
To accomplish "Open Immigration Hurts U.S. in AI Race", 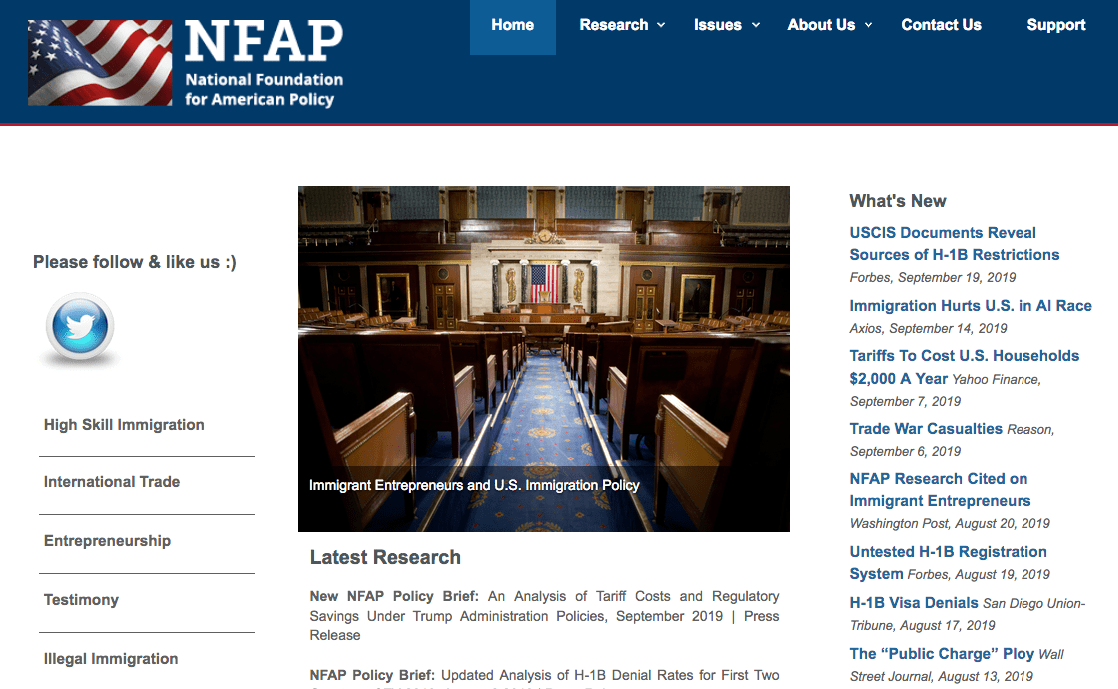I will [x=970, y=306].
